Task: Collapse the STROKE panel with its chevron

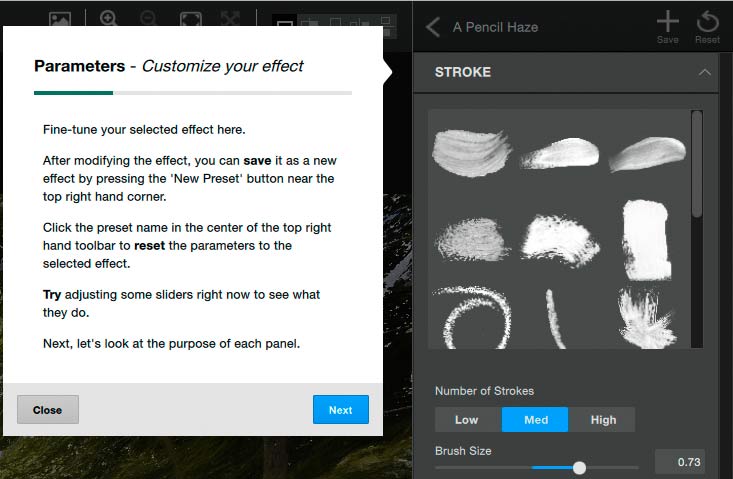Action: click(x=705, y=72)
